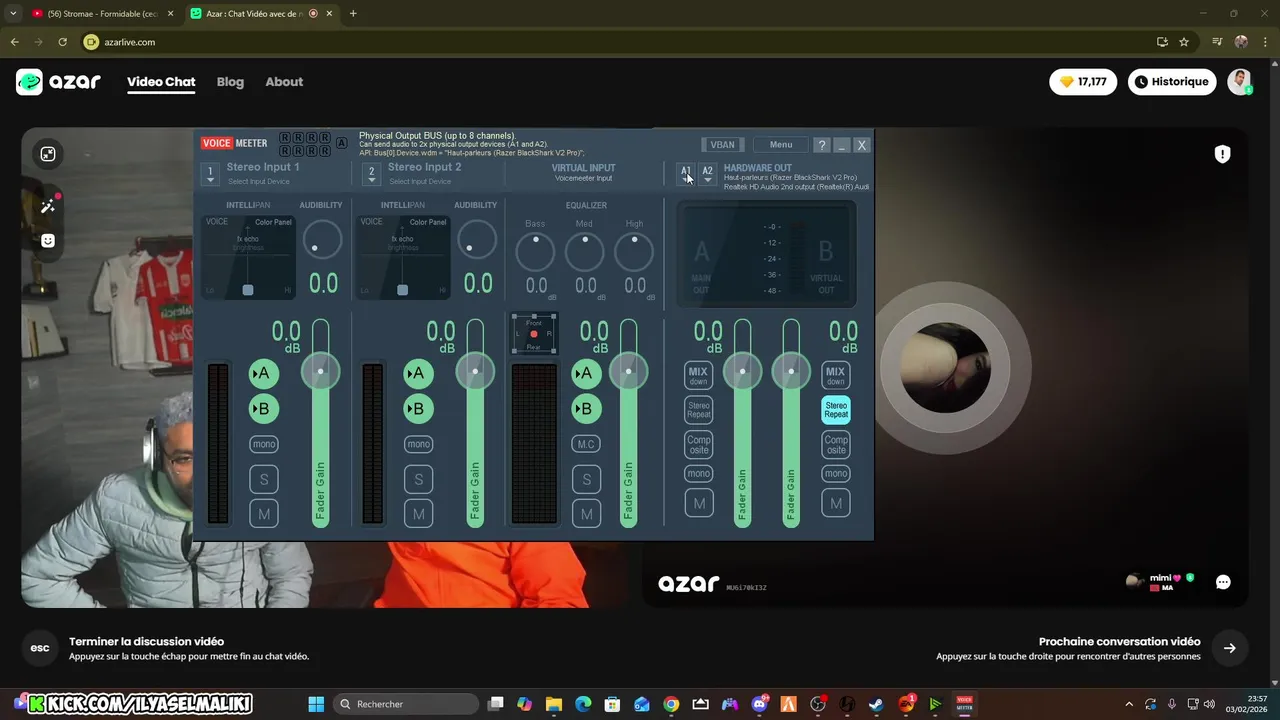Screen dimensions: 1280x720
Task: Click the Bass equalizer knob
Action: 535,252
